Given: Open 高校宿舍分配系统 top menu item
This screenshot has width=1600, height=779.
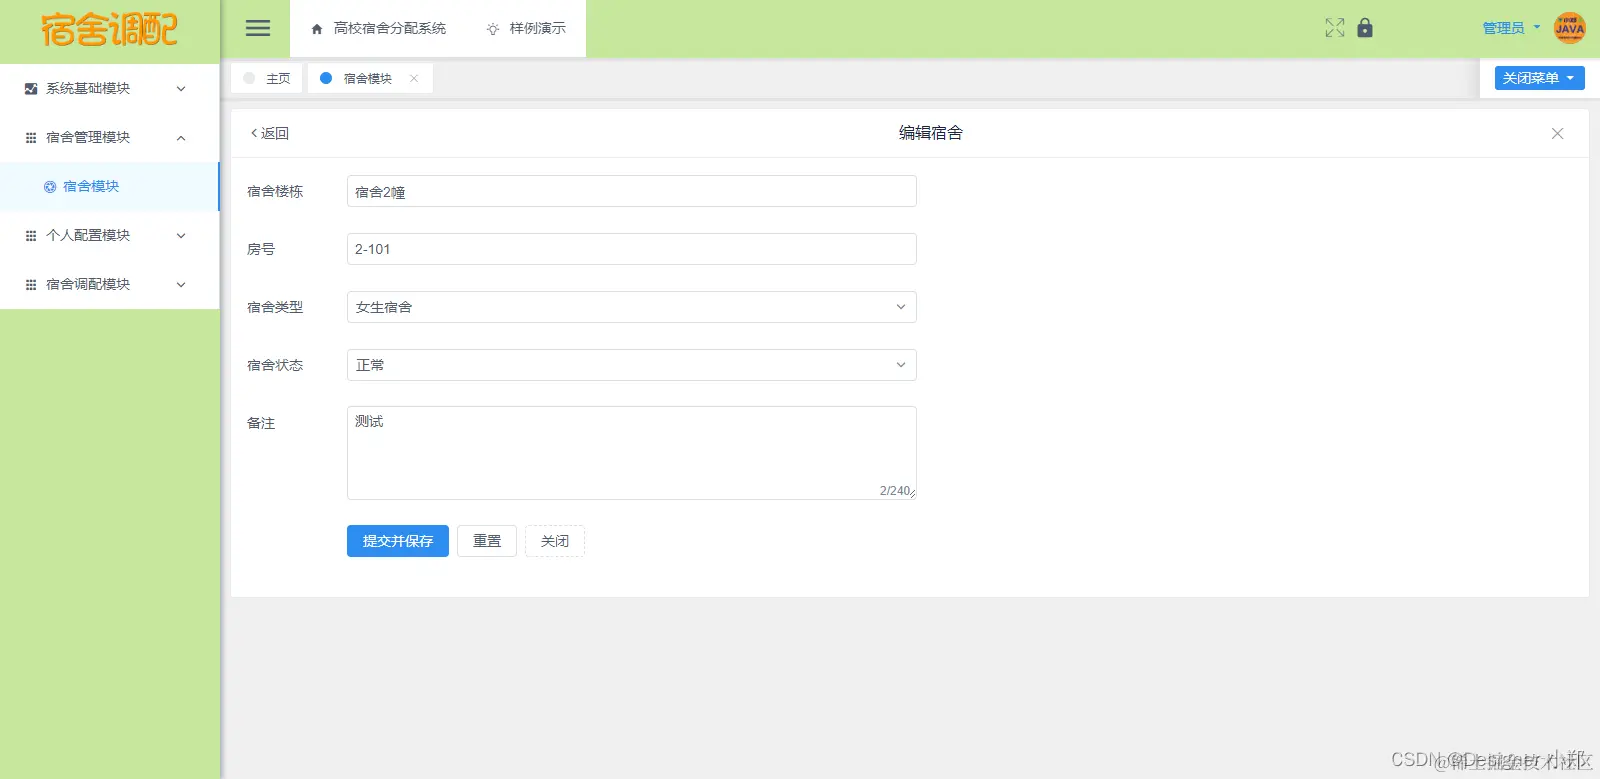Looking at the screenshot, I should click(x=379, y=28).
